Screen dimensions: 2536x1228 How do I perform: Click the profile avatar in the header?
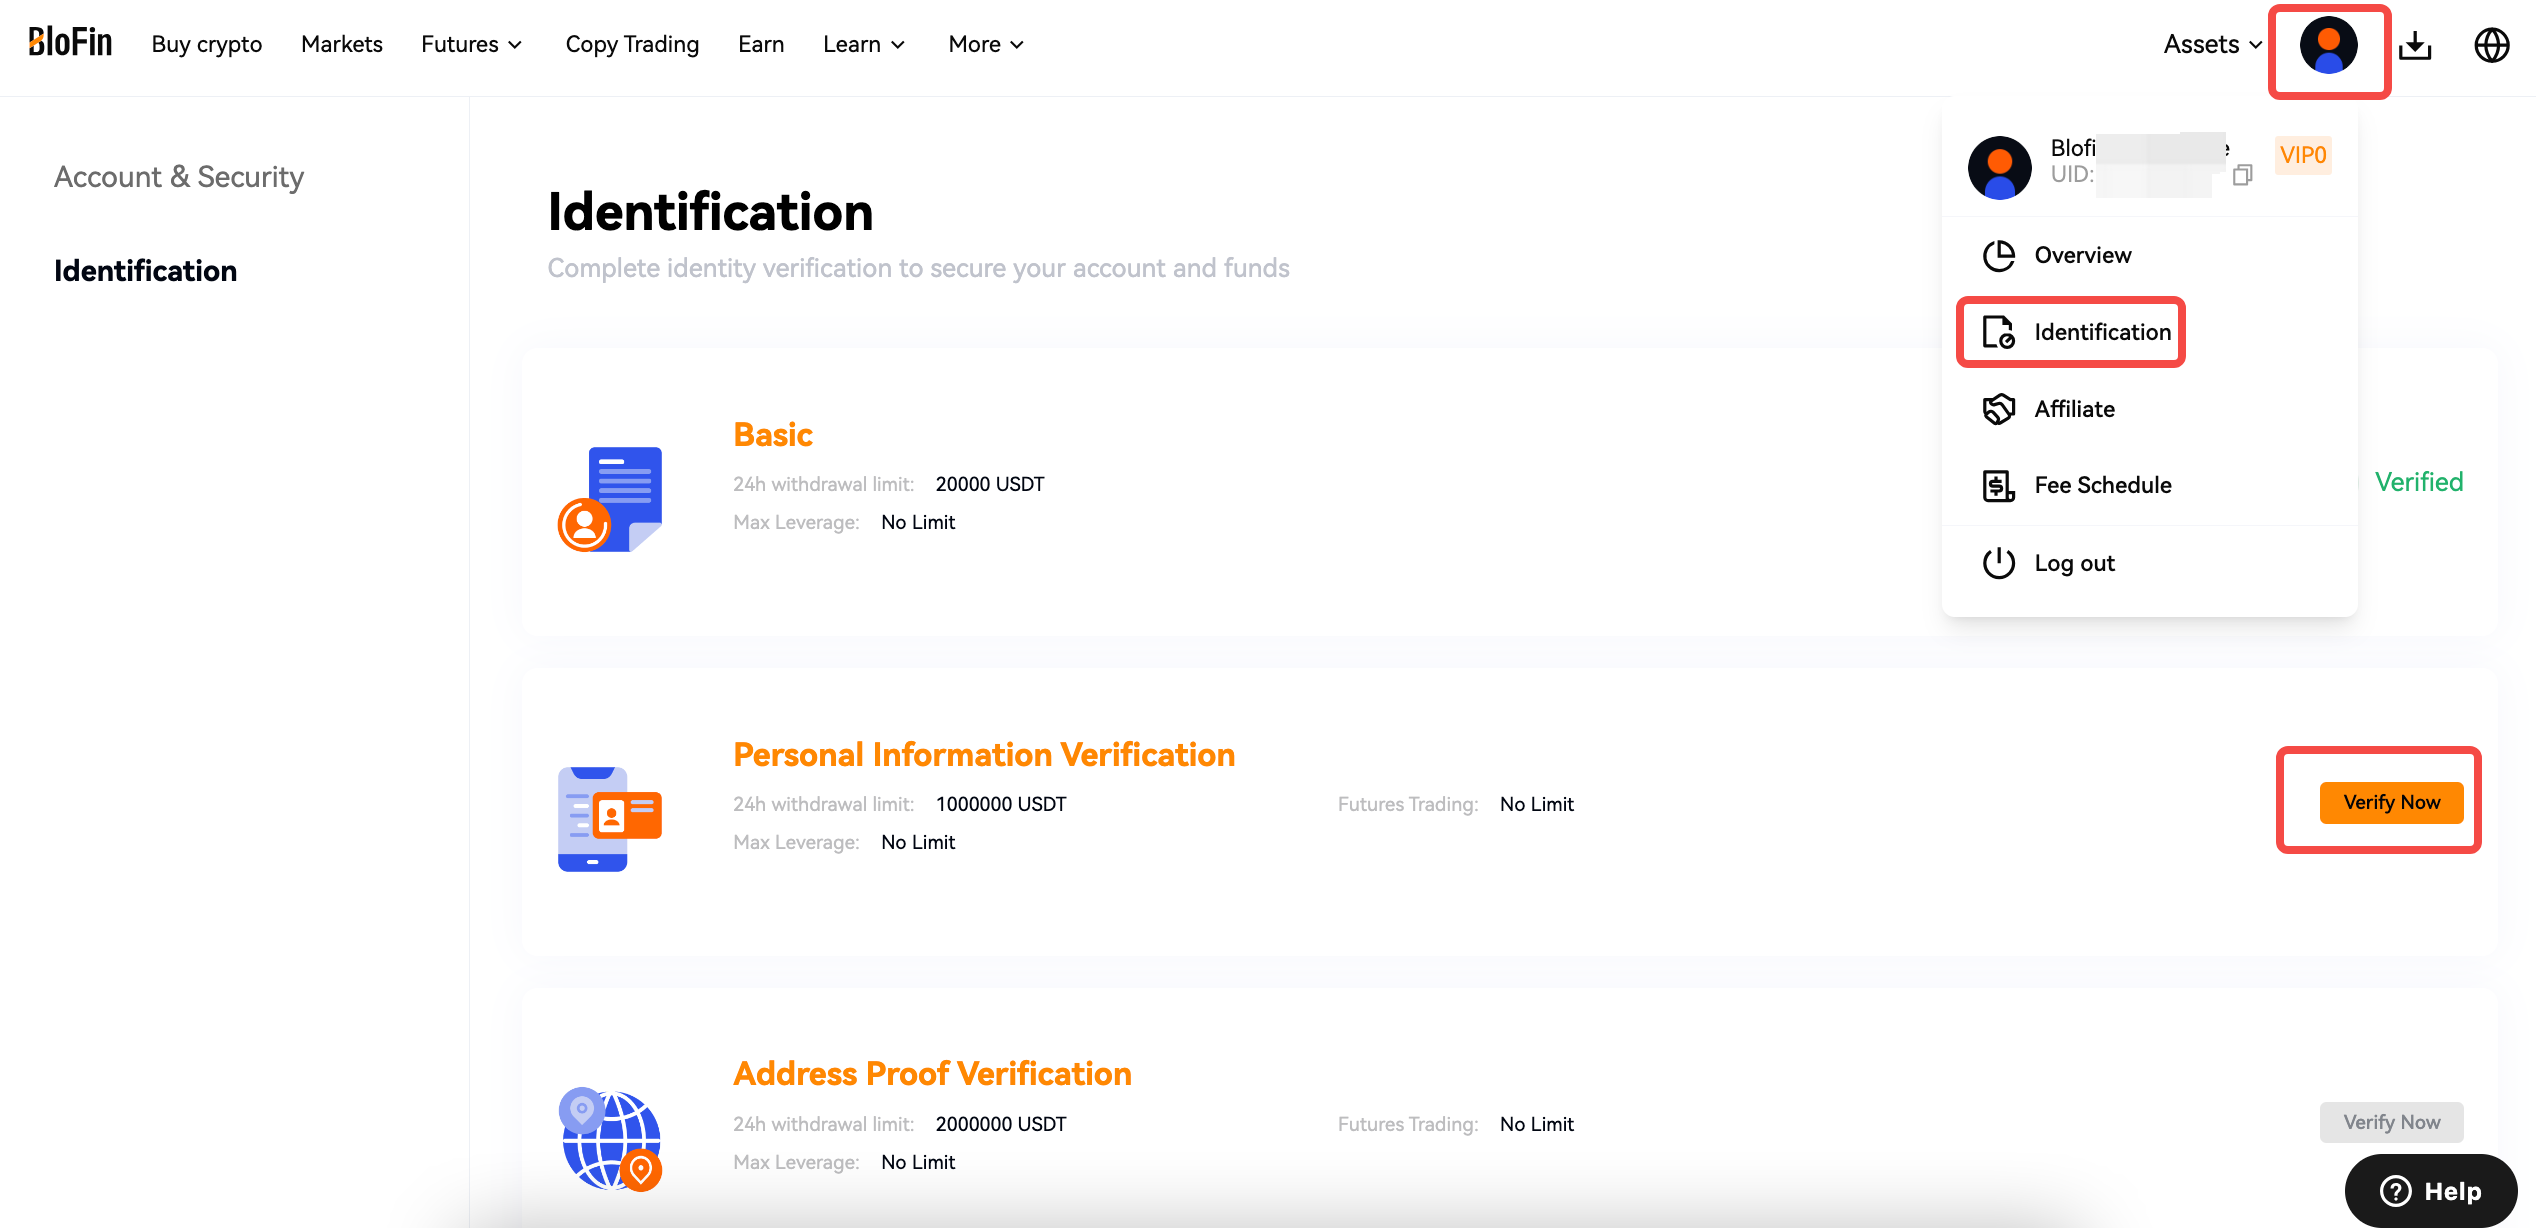click(2328, 46)
